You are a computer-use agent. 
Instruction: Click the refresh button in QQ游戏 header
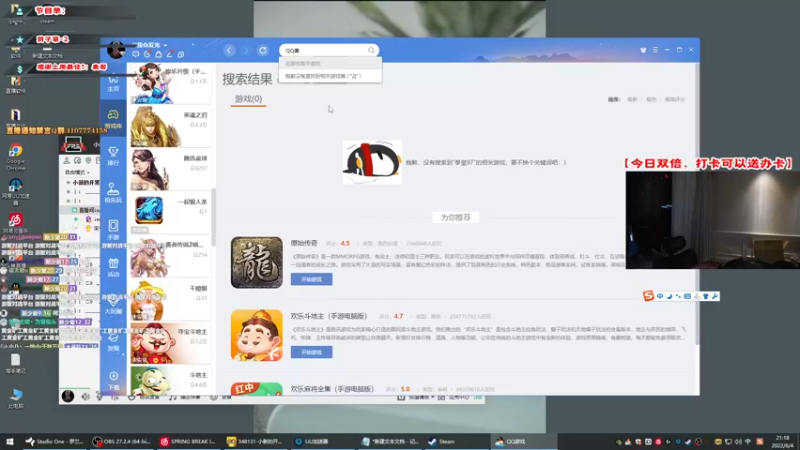pos(263,51)
